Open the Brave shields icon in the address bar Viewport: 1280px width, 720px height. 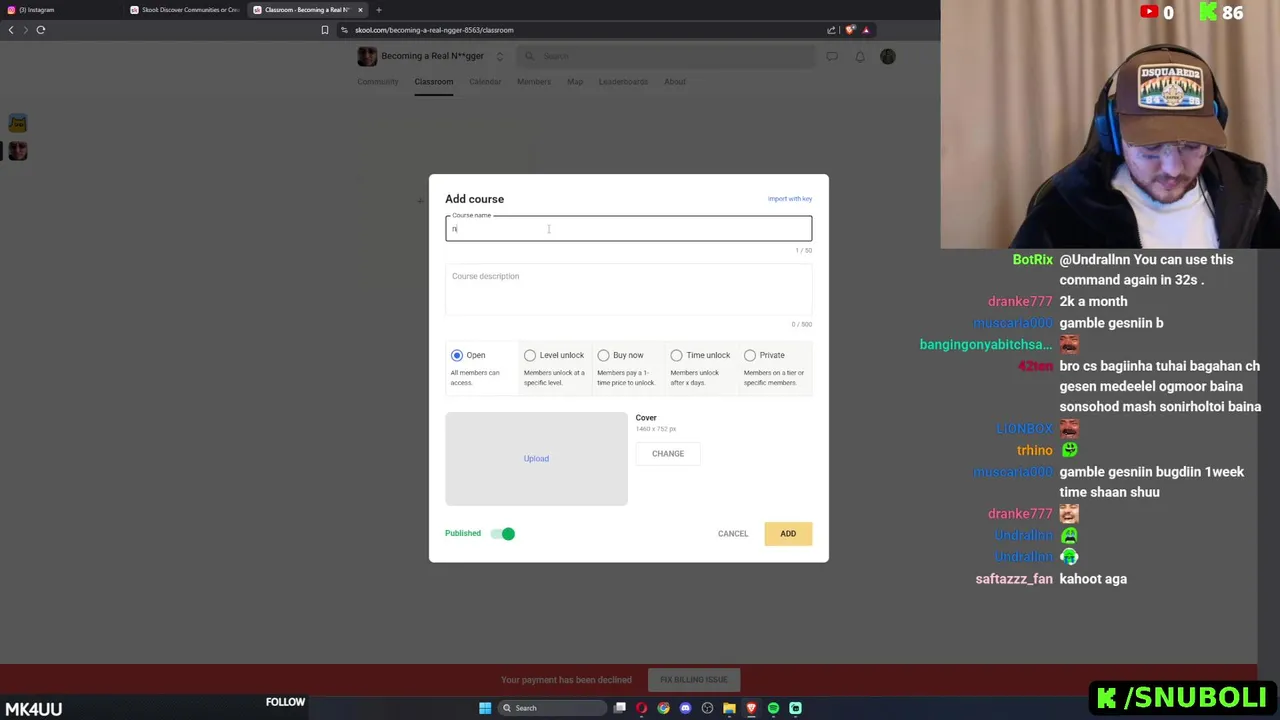pyautogui.click(x=850, y=30)
